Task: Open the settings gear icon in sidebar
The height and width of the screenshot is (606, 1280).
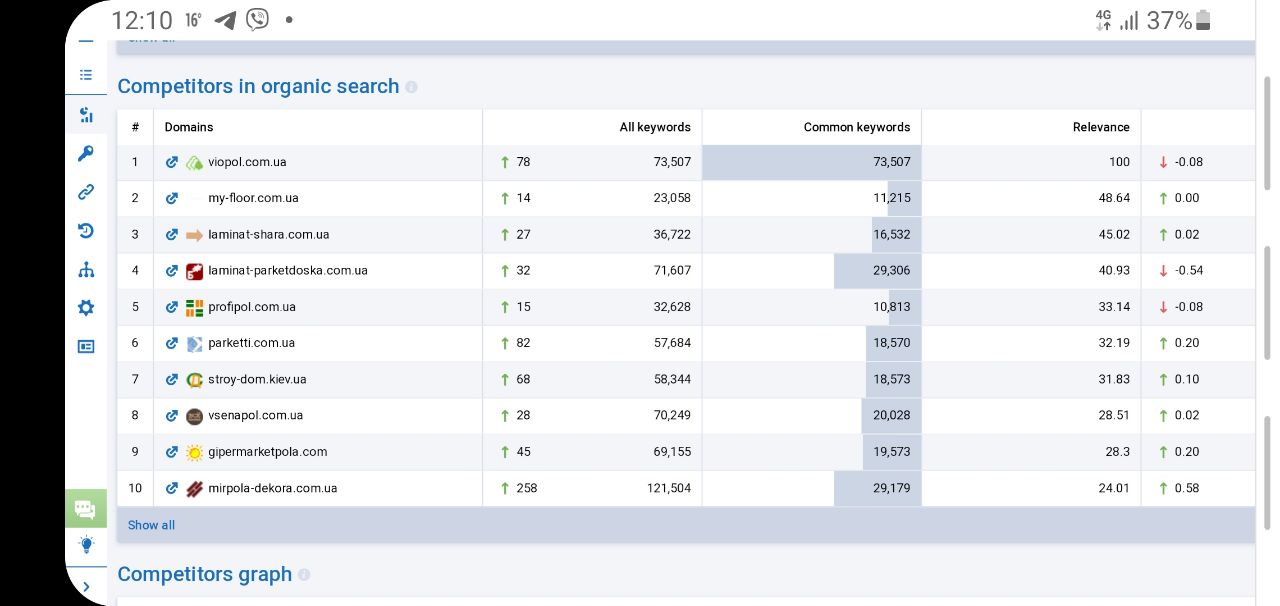Action: pyautogui.click(x=86, y=308)
